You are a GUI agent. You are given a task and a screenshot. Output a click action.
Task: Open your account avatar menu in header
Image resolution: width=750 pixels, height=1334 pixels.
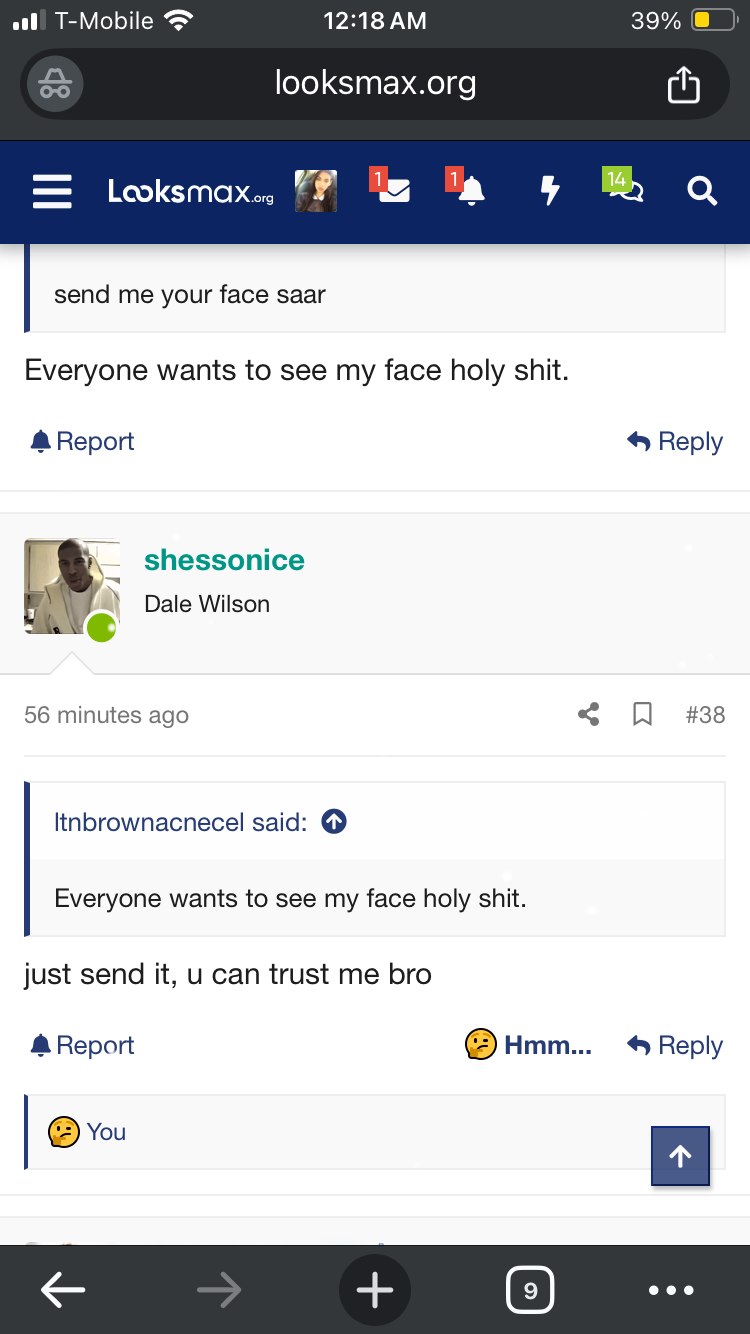coord(316,191)
